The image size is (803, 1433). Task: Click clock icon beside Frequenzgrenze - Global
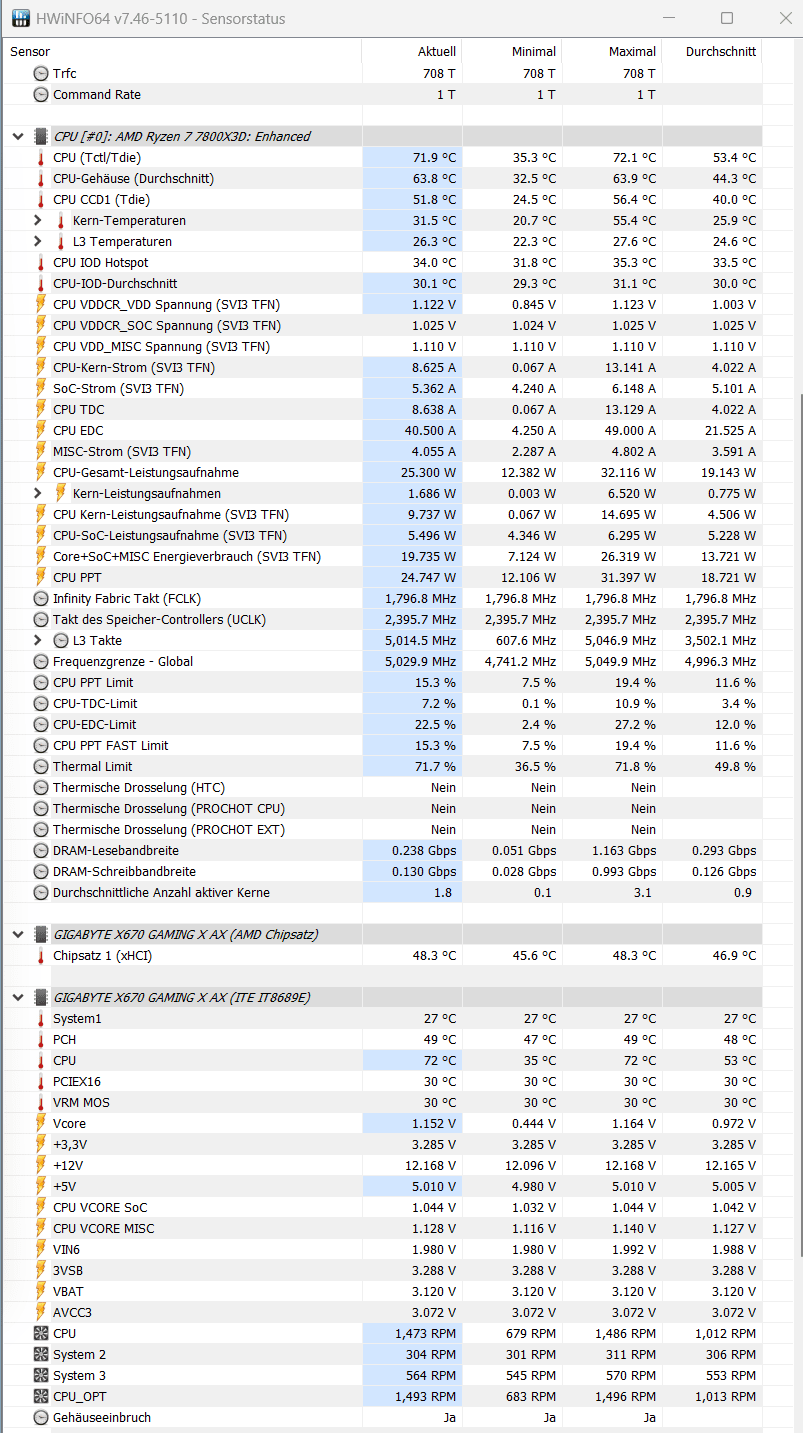[x=41, y=661]
